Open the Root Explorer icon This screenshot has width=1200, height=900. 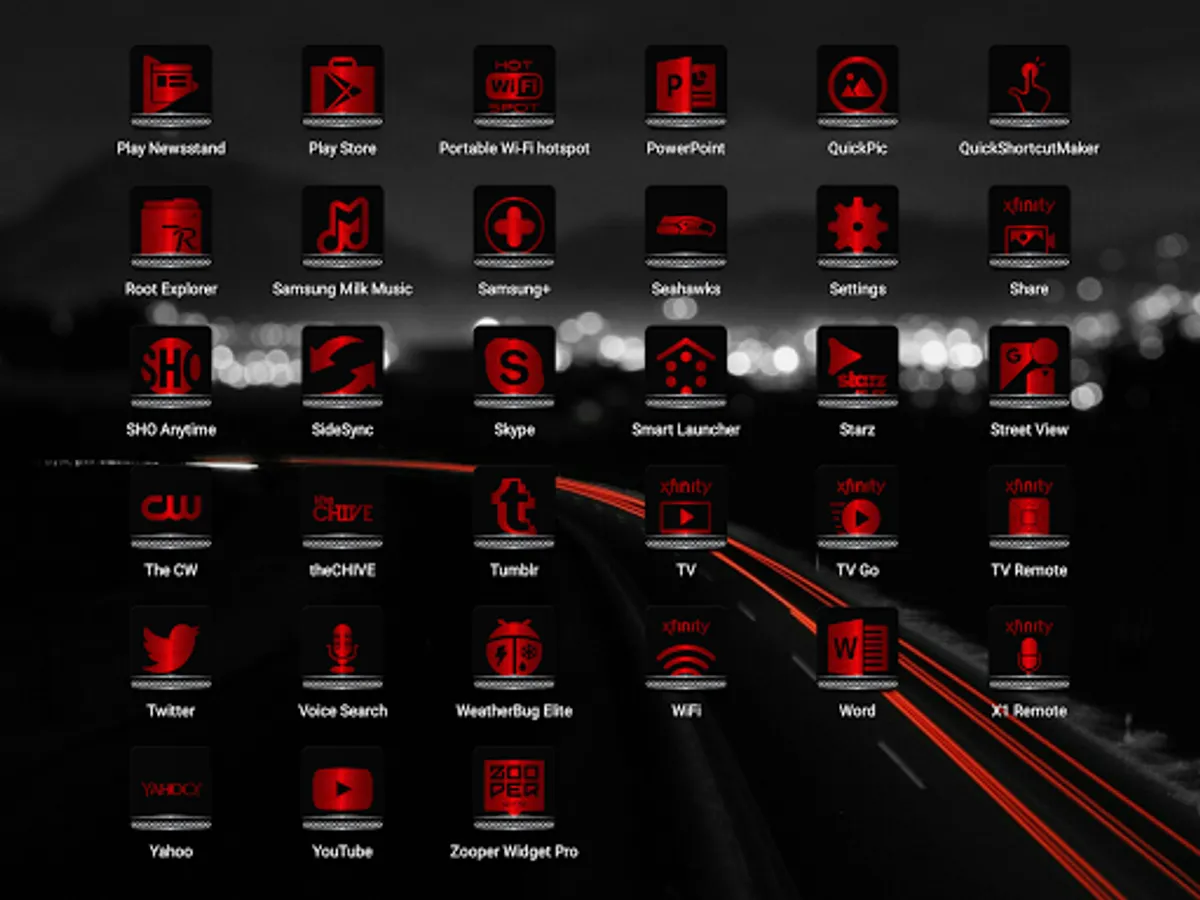click(170, 227)
